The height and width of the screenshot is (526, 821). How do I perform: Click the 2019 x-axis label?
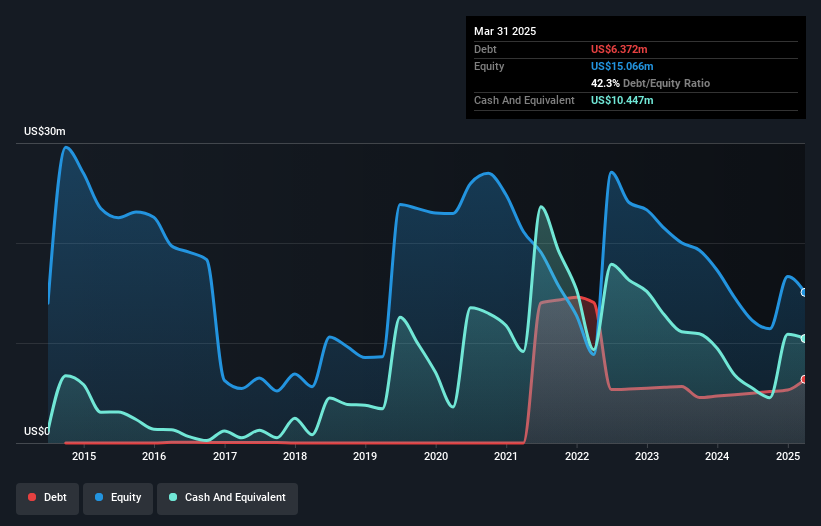point(365,456)
